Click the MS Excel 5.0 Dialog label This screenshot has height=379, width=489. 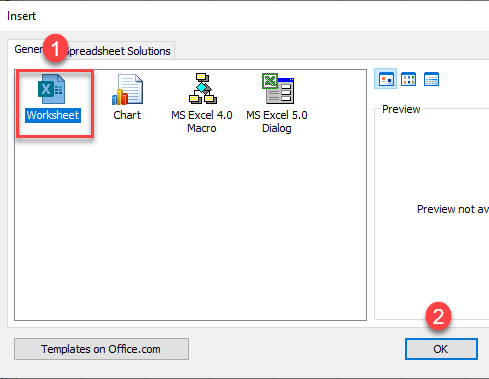coord(277,122)
